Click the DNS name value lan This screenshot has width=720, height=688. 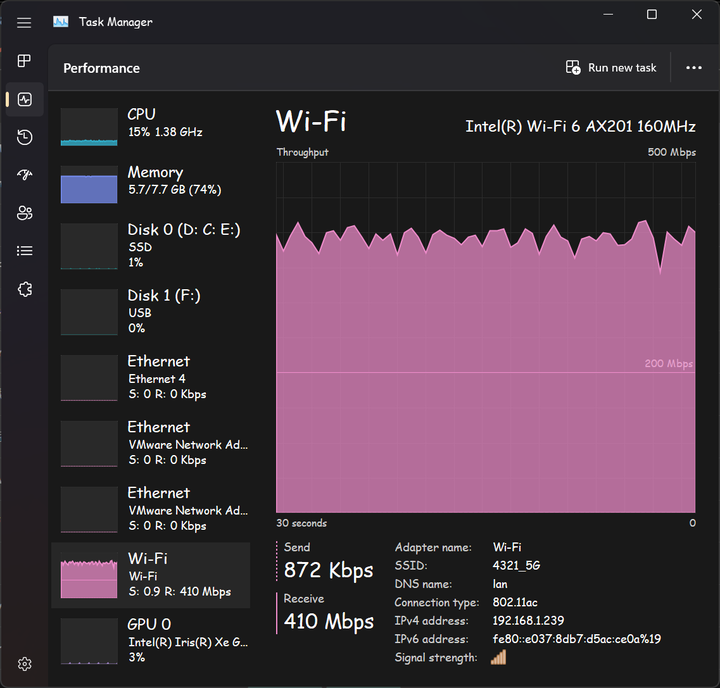click(500, 584)
